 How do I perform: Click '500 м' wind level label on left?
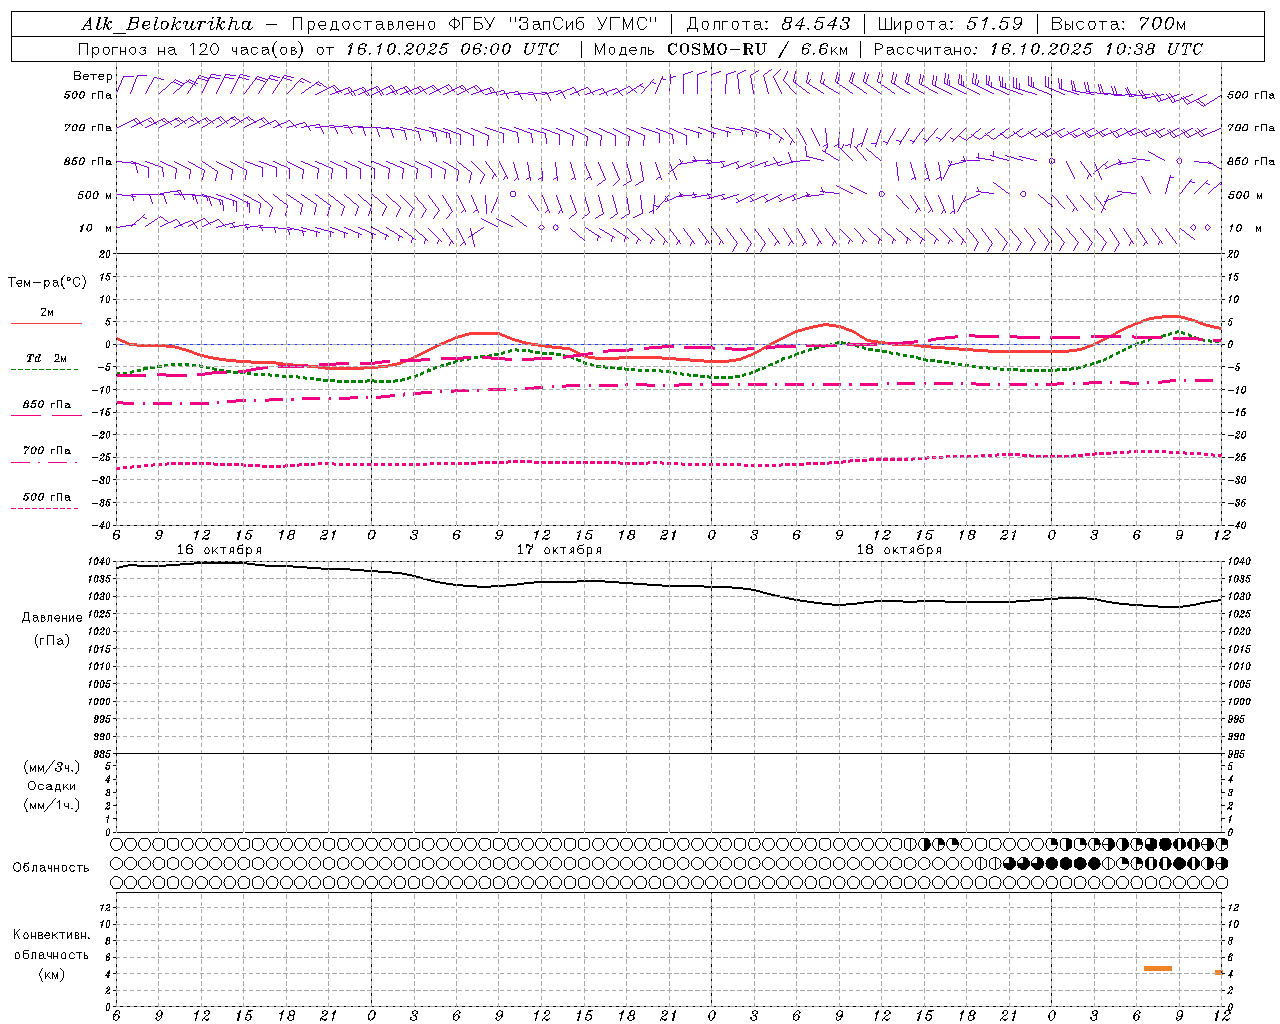click(x=96, y=195)
